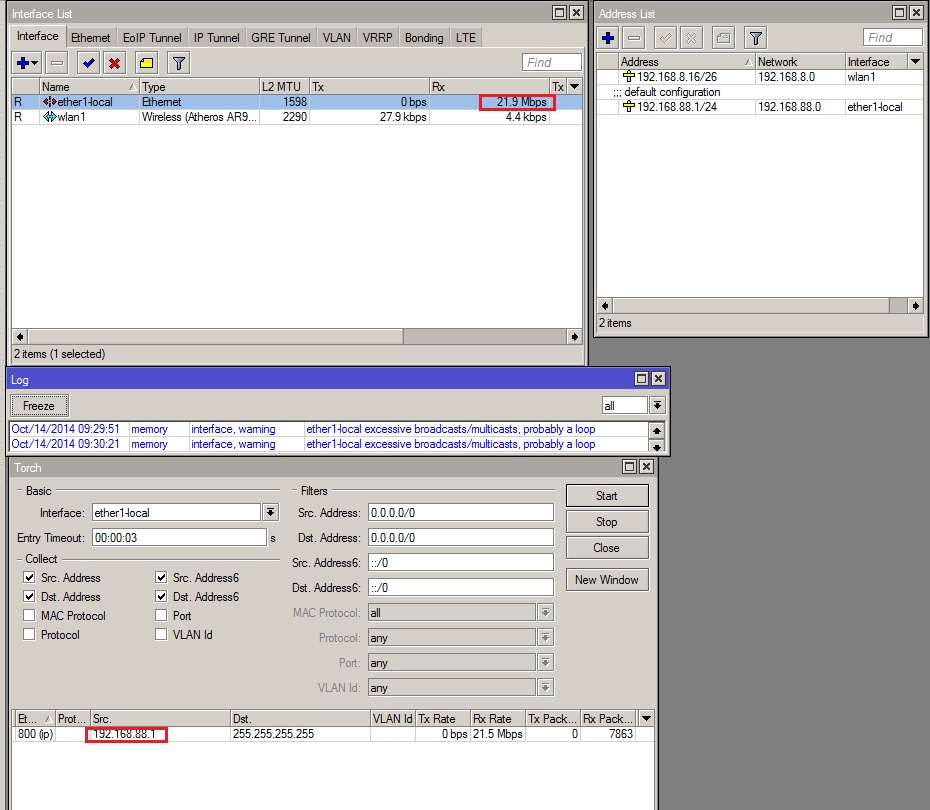Toggle Src. Address6 collect checkbox
This screenshot has height=810, width=930.
point(161,577)
